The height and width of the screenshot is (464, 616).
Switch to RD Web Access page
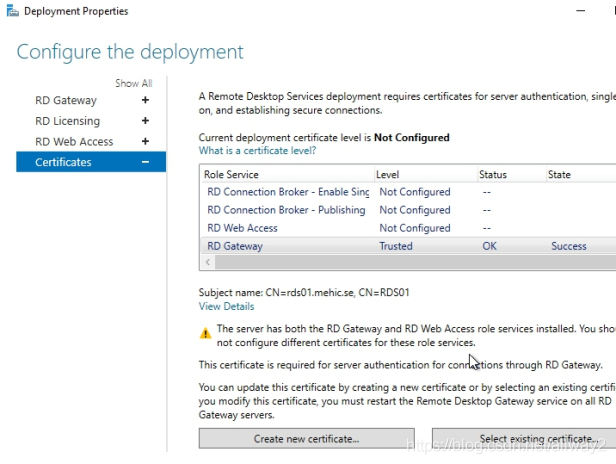[x=74, y=142]
